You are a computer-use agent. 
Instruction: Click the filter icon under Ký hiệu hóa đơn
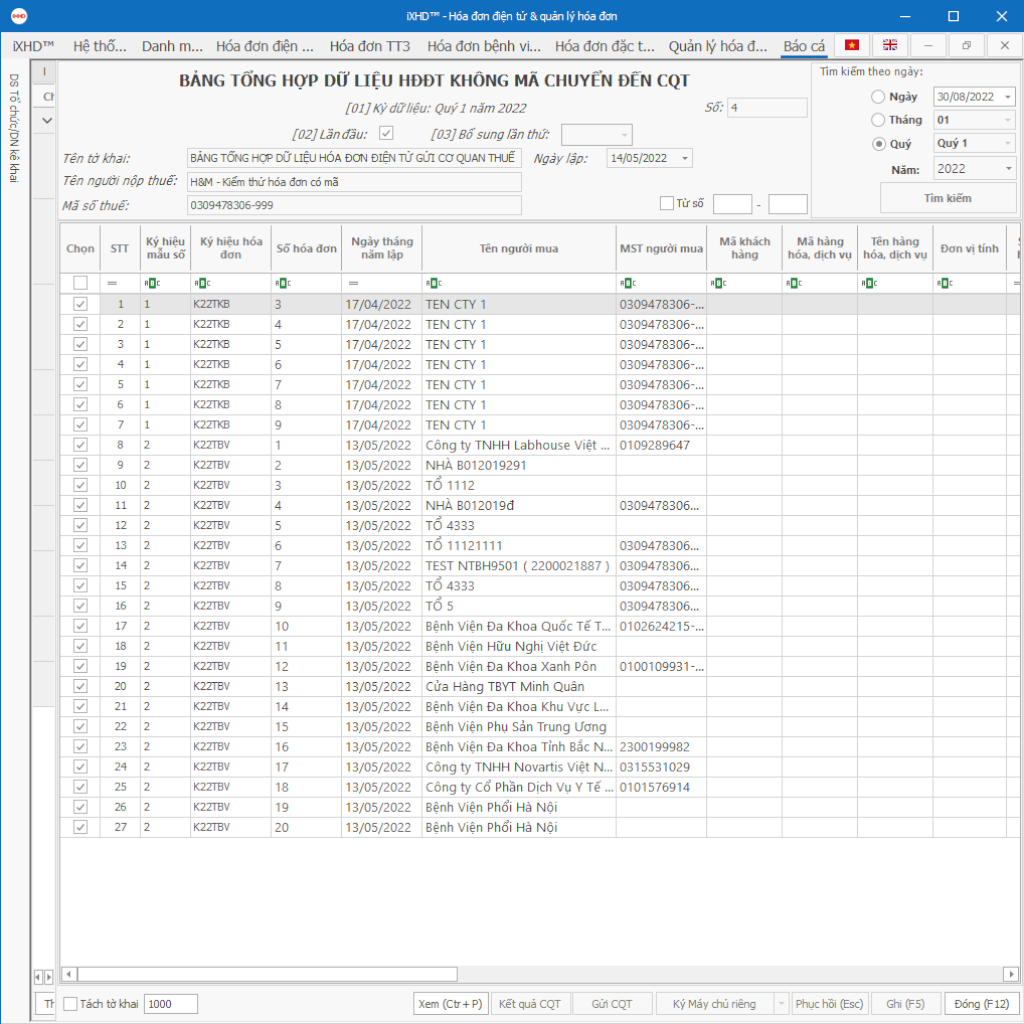click(x=202, y=283)
